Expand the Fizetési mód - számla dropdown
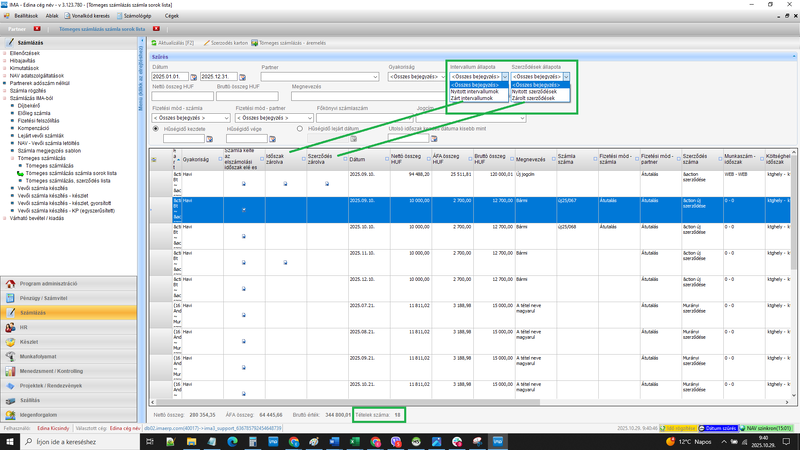 click(x=225, y=118)
